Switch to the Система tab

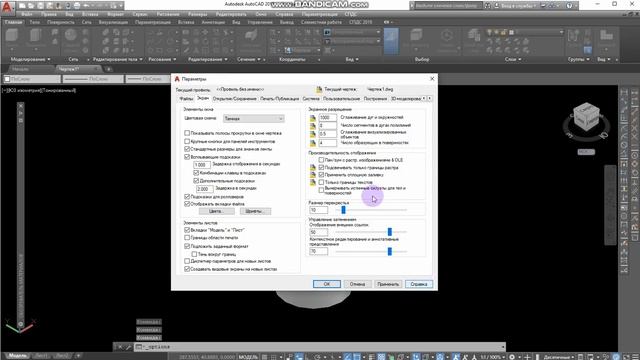click(x=311, y=98)
